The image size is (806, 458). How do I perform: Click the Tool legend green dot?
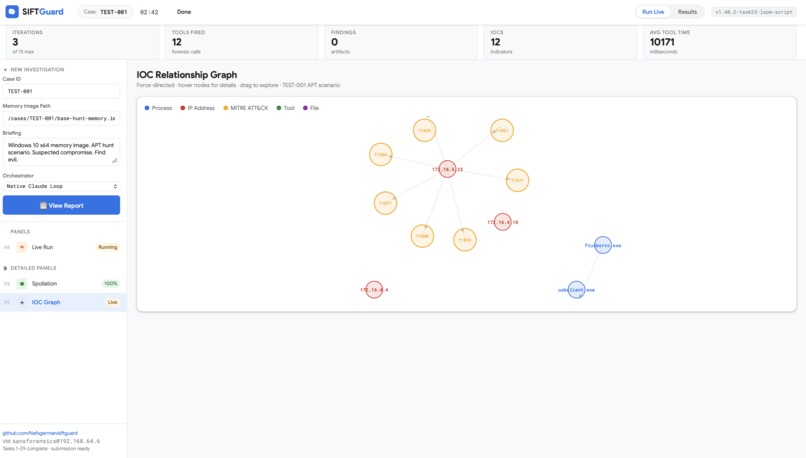click(x=279, y=108)
